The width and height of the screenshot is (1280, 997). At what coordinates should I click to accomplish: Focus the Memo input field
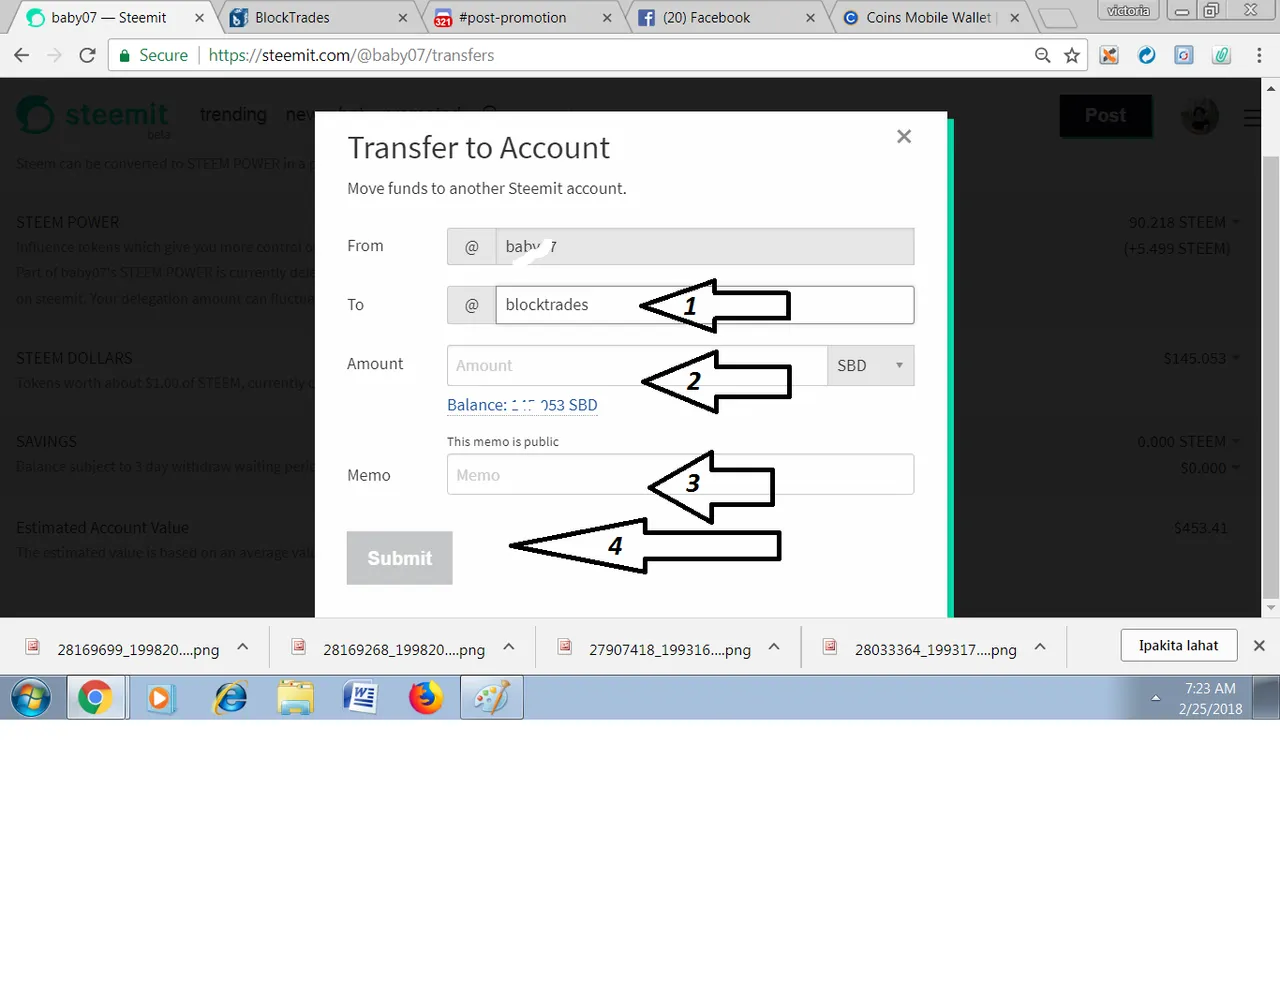point(680,475)
